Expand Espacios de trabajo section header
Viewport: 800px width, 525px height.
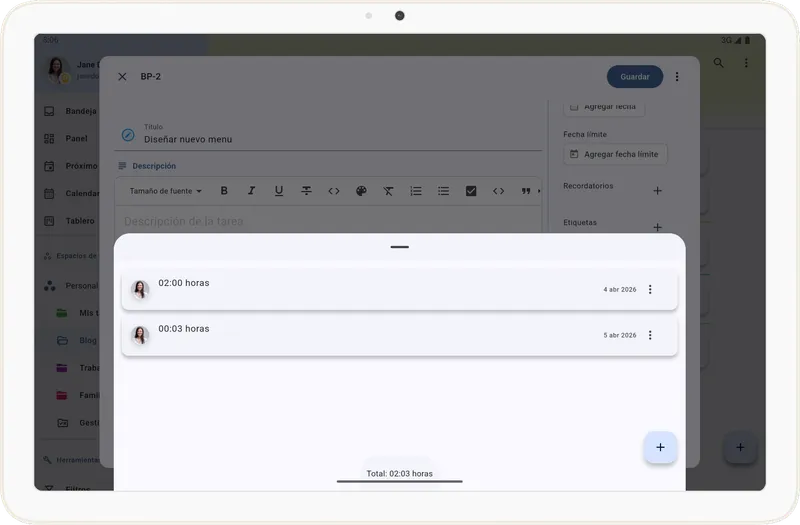pos(71,256)
